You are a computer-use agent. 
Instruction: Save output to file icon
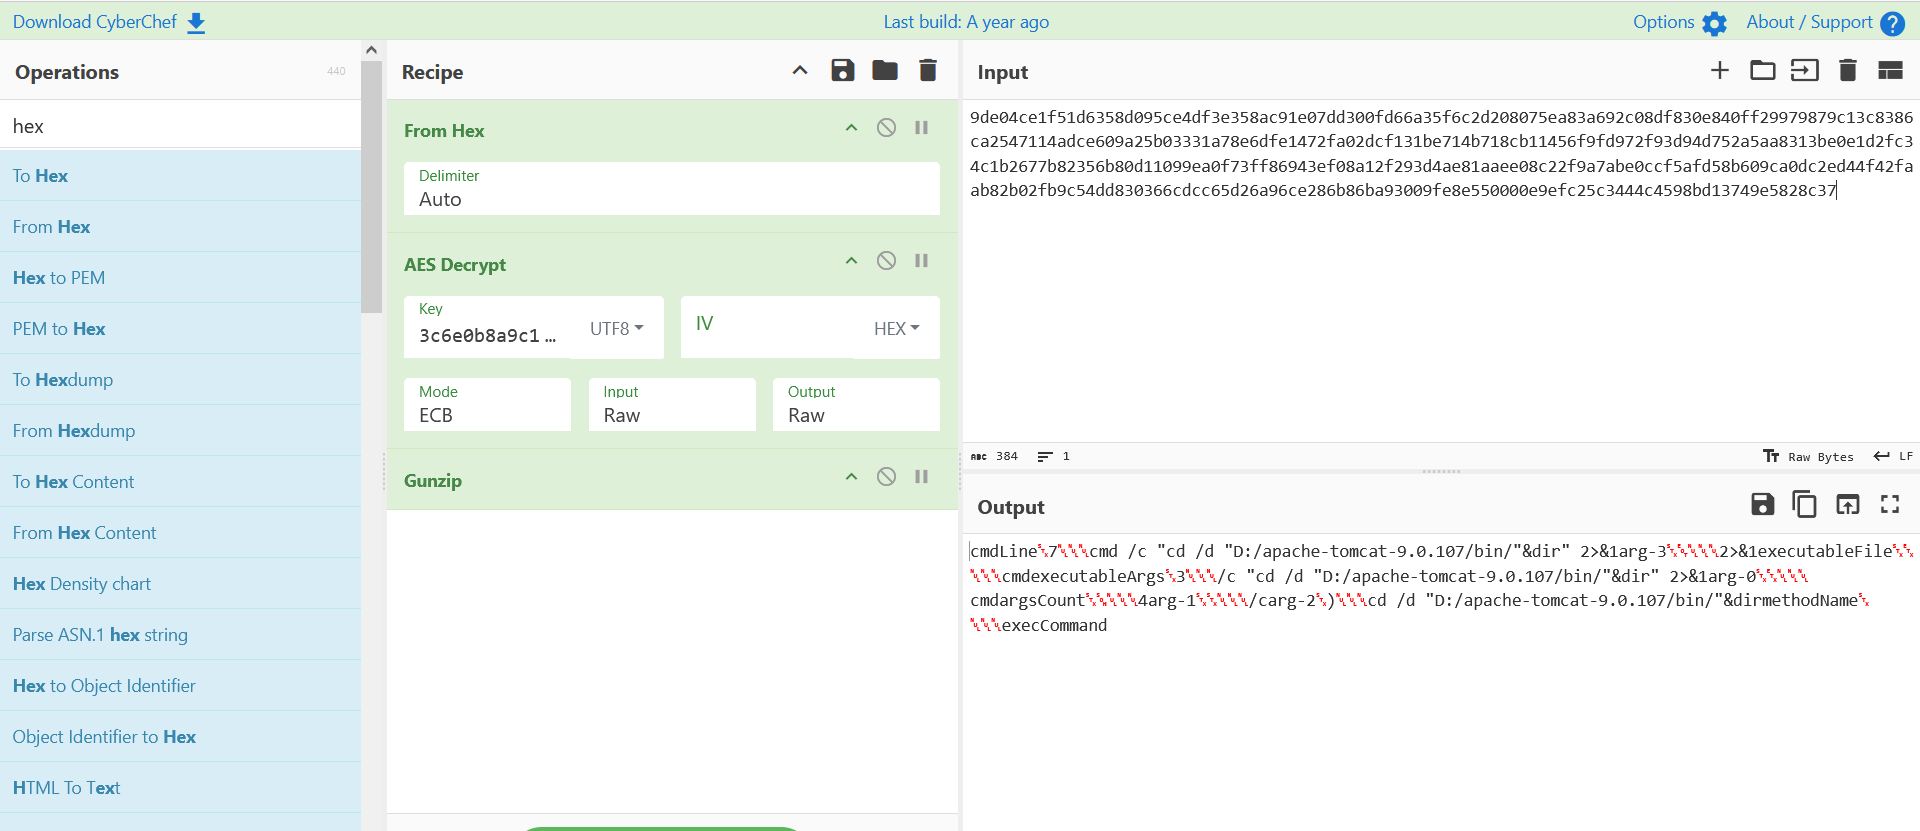[x=1763, y=504]
